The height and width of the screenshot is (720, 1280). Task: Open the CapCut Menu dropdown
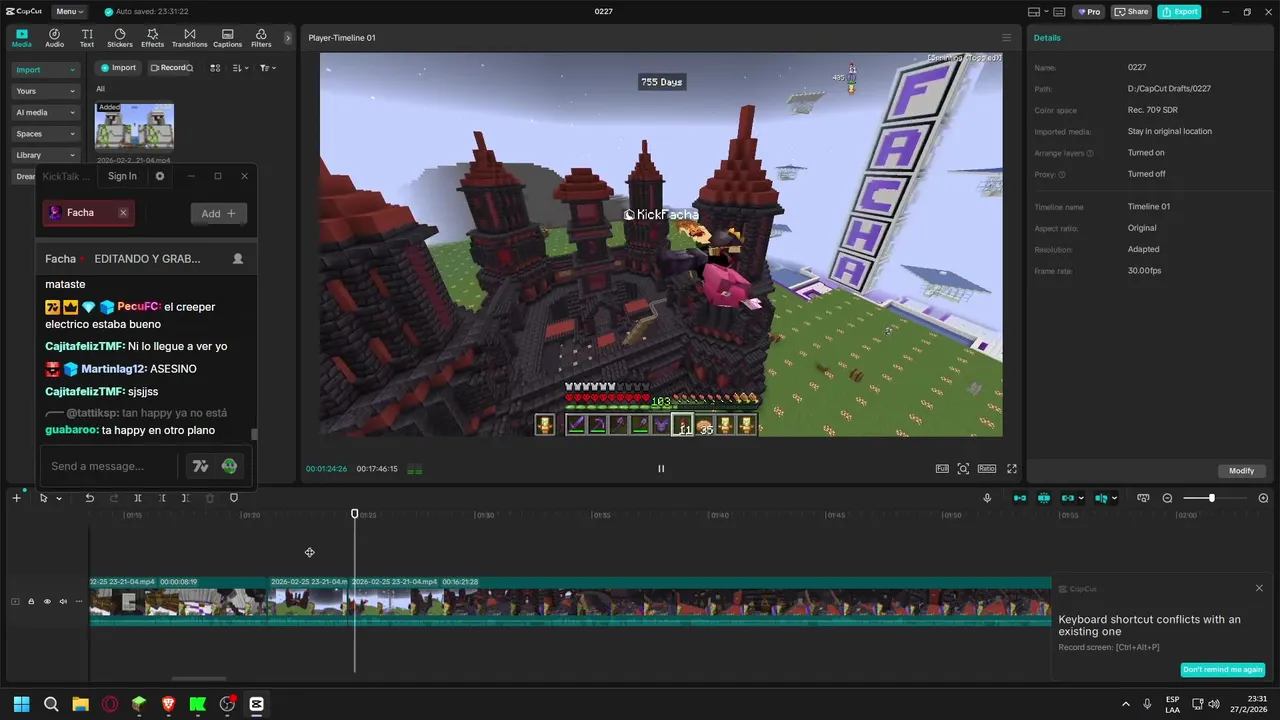[69, 12]
